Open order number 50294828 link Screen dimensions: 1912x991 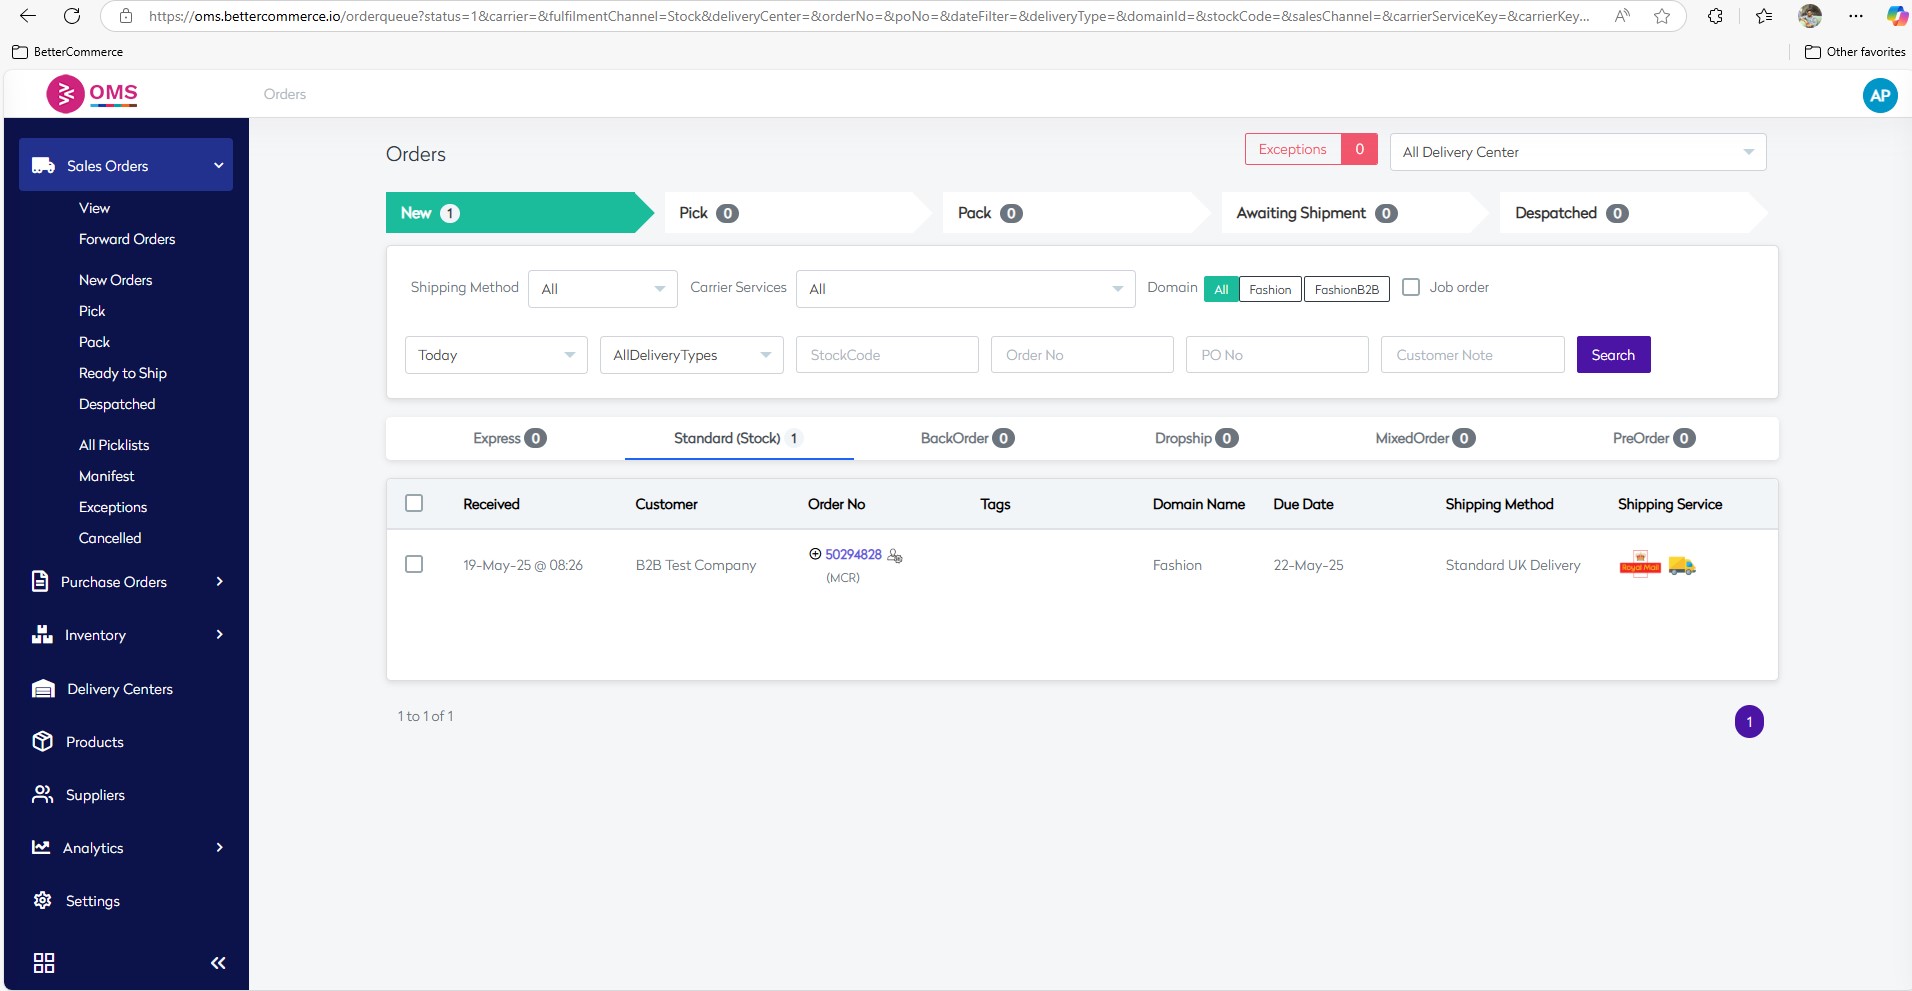click(853, 554)
